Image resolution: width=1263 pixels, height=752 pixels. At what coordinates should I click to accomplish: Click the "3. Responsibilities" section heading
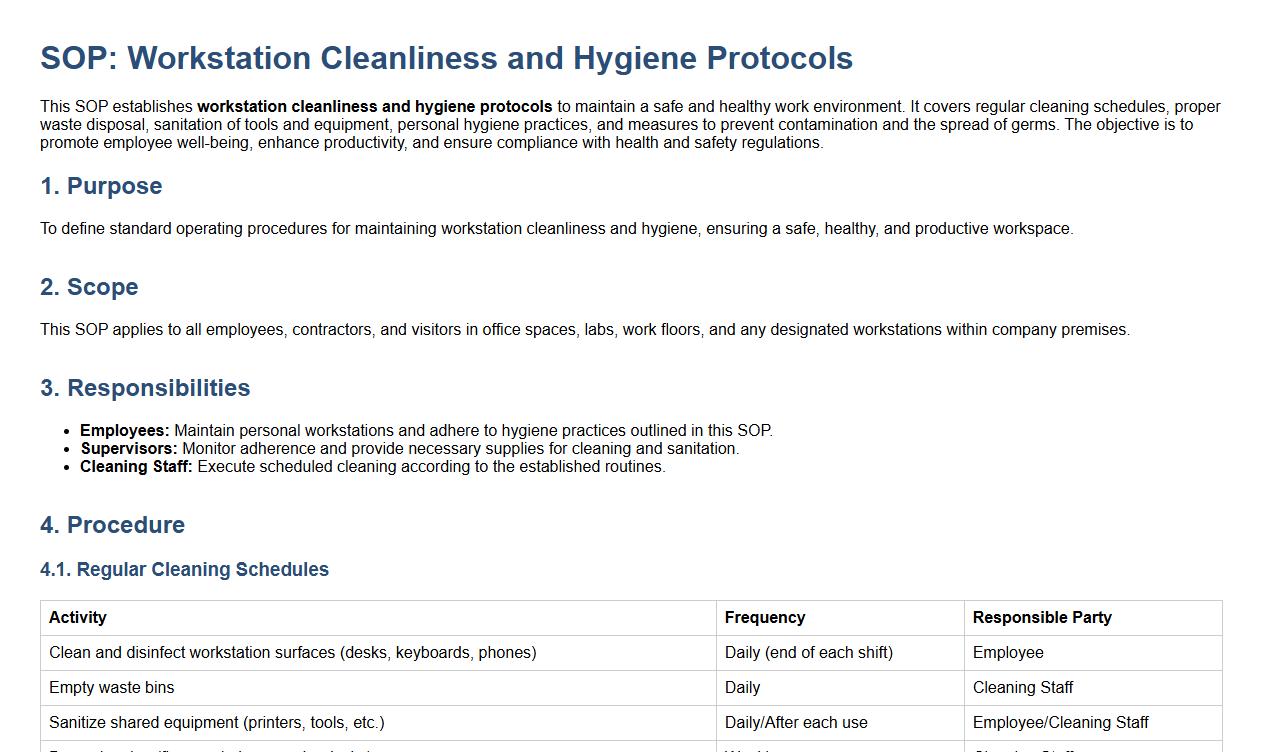click(x=145, y=388)
